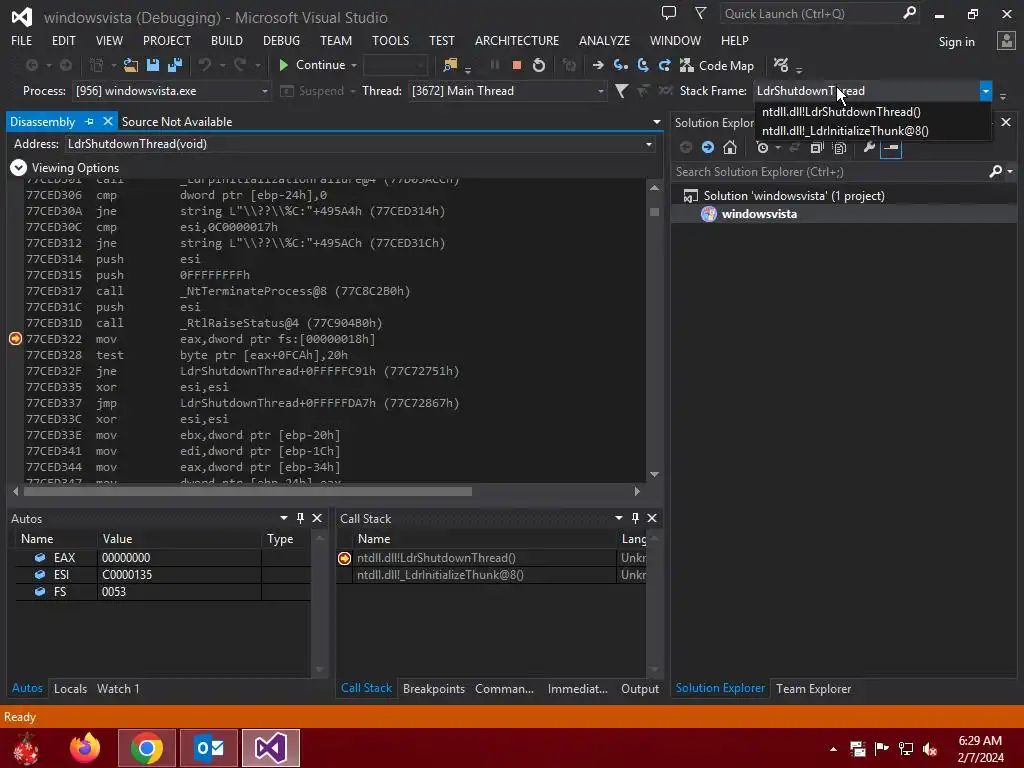This screenshot has height=768, width=1024.
Task: Click Collapse All icon in Solution Explorer
Action: click(x=816, y=148)
